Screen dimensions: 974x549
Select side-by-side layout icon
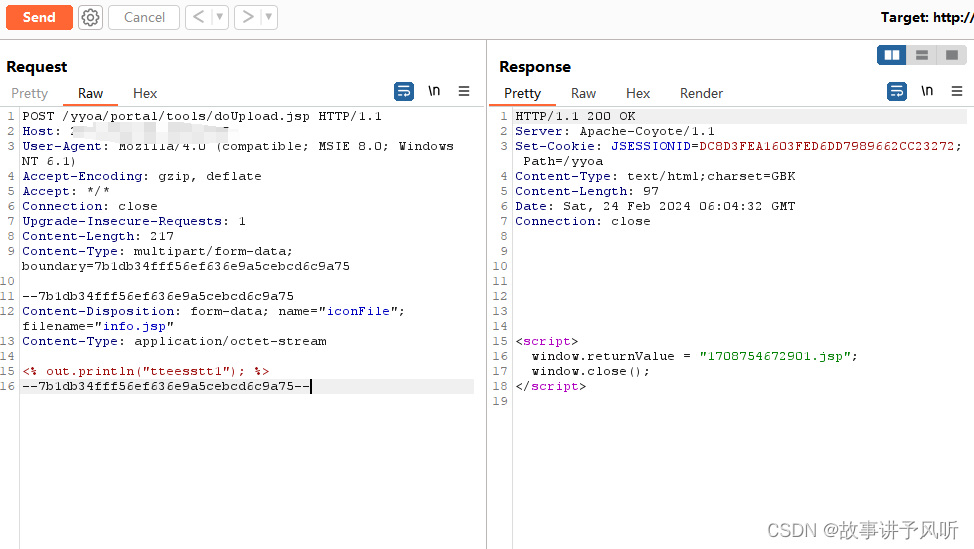tap(892, 55)
